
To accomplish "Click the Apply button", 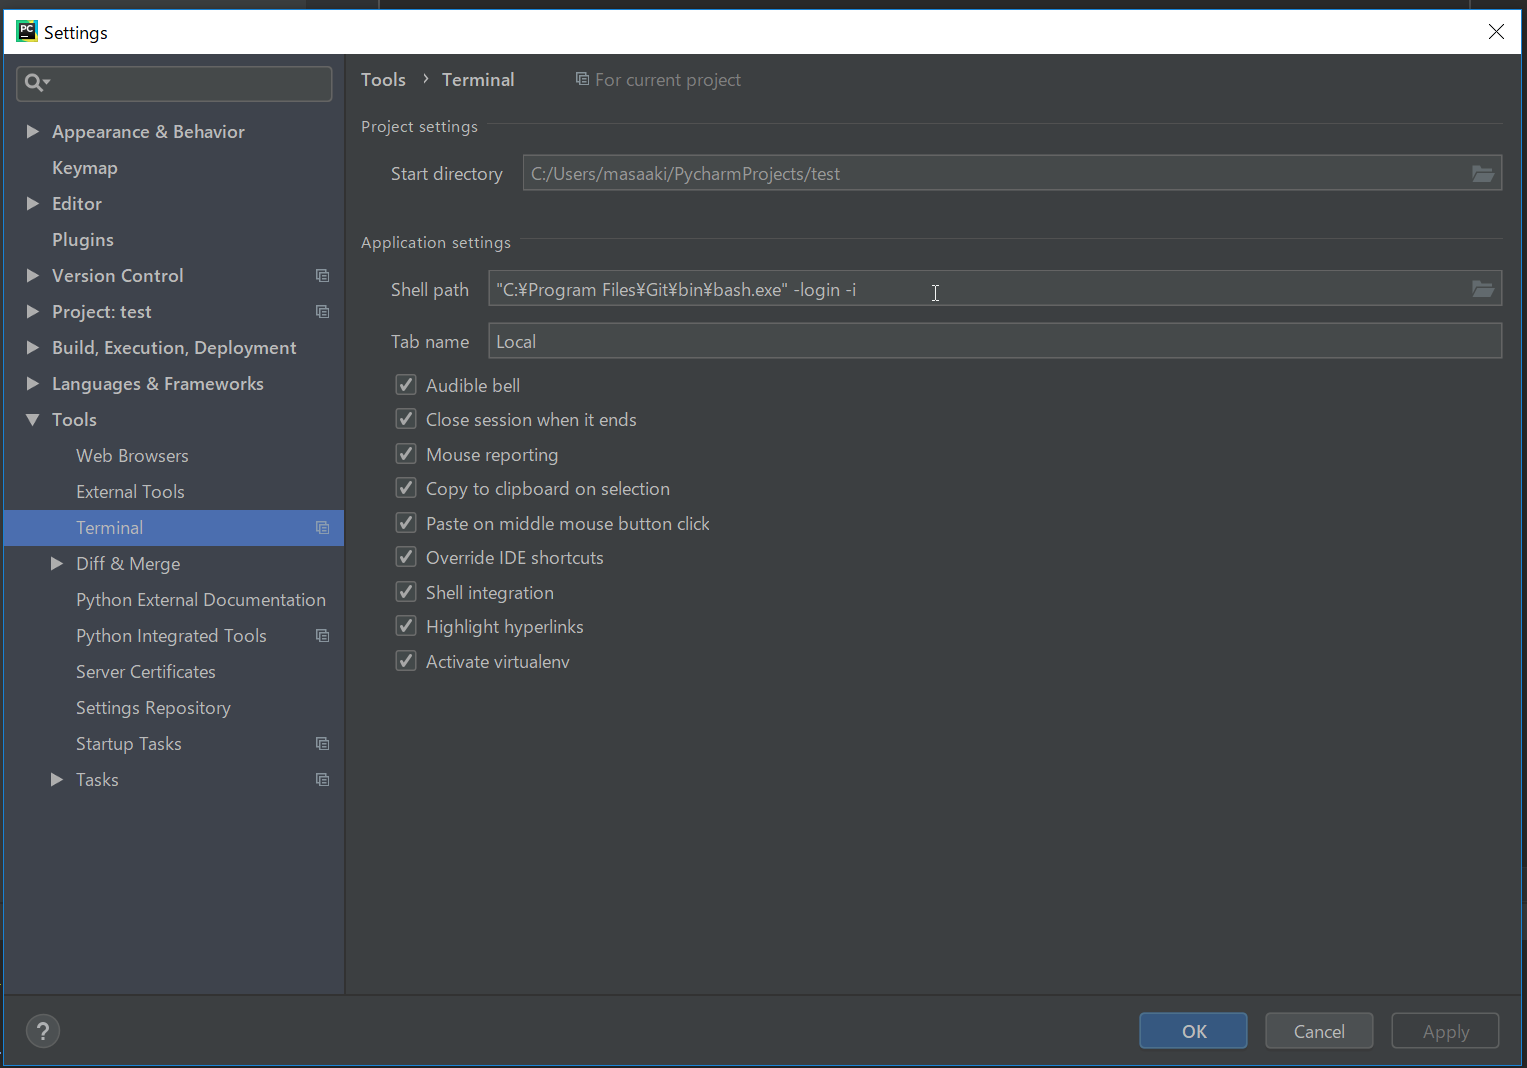I will pos(1444,1030).
